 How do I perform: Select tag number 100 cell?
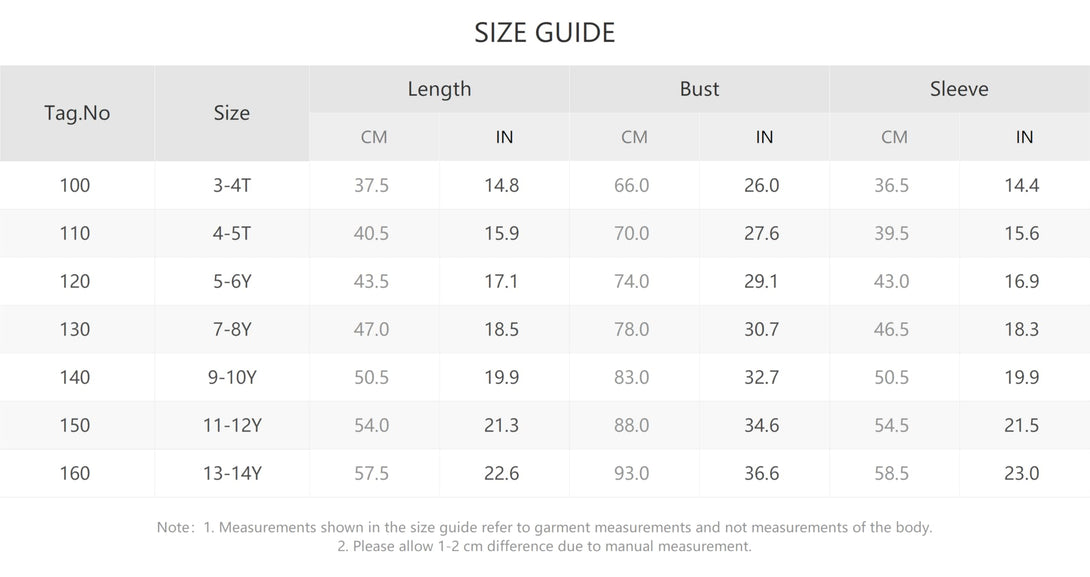[x=75, y=185]
